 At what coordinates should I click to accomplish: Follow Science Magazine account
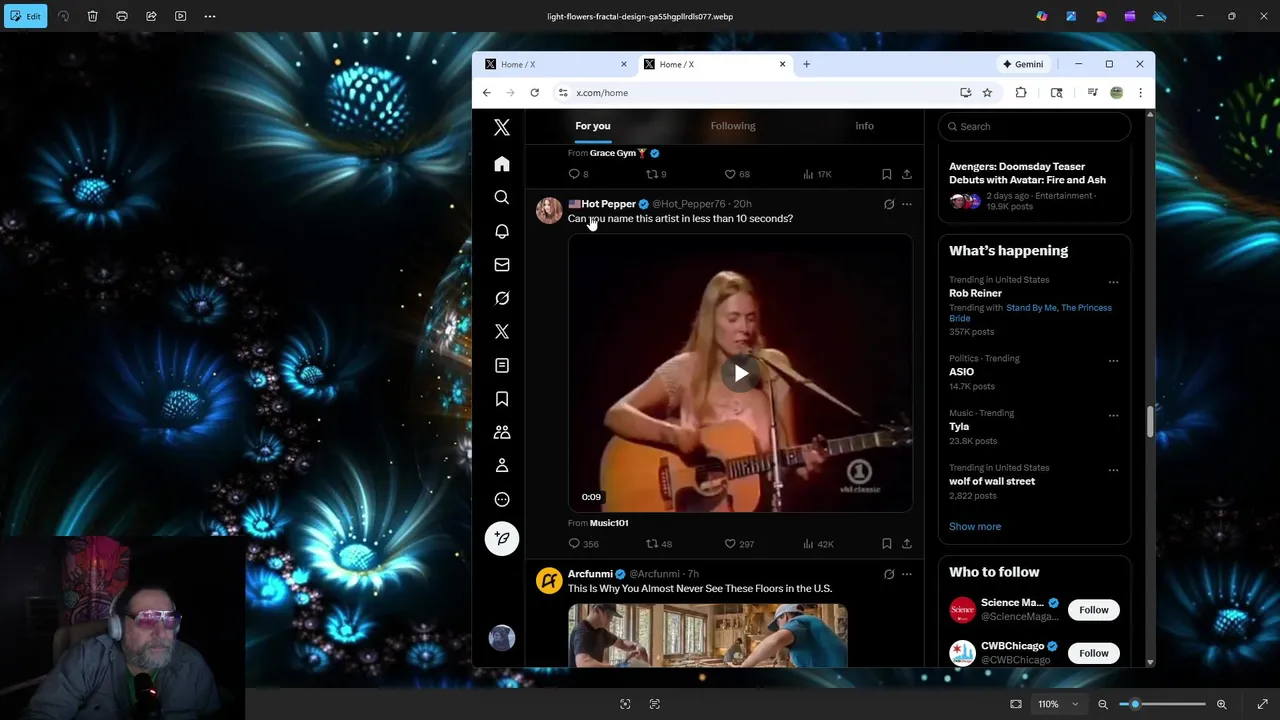[x=1093, y=610]
